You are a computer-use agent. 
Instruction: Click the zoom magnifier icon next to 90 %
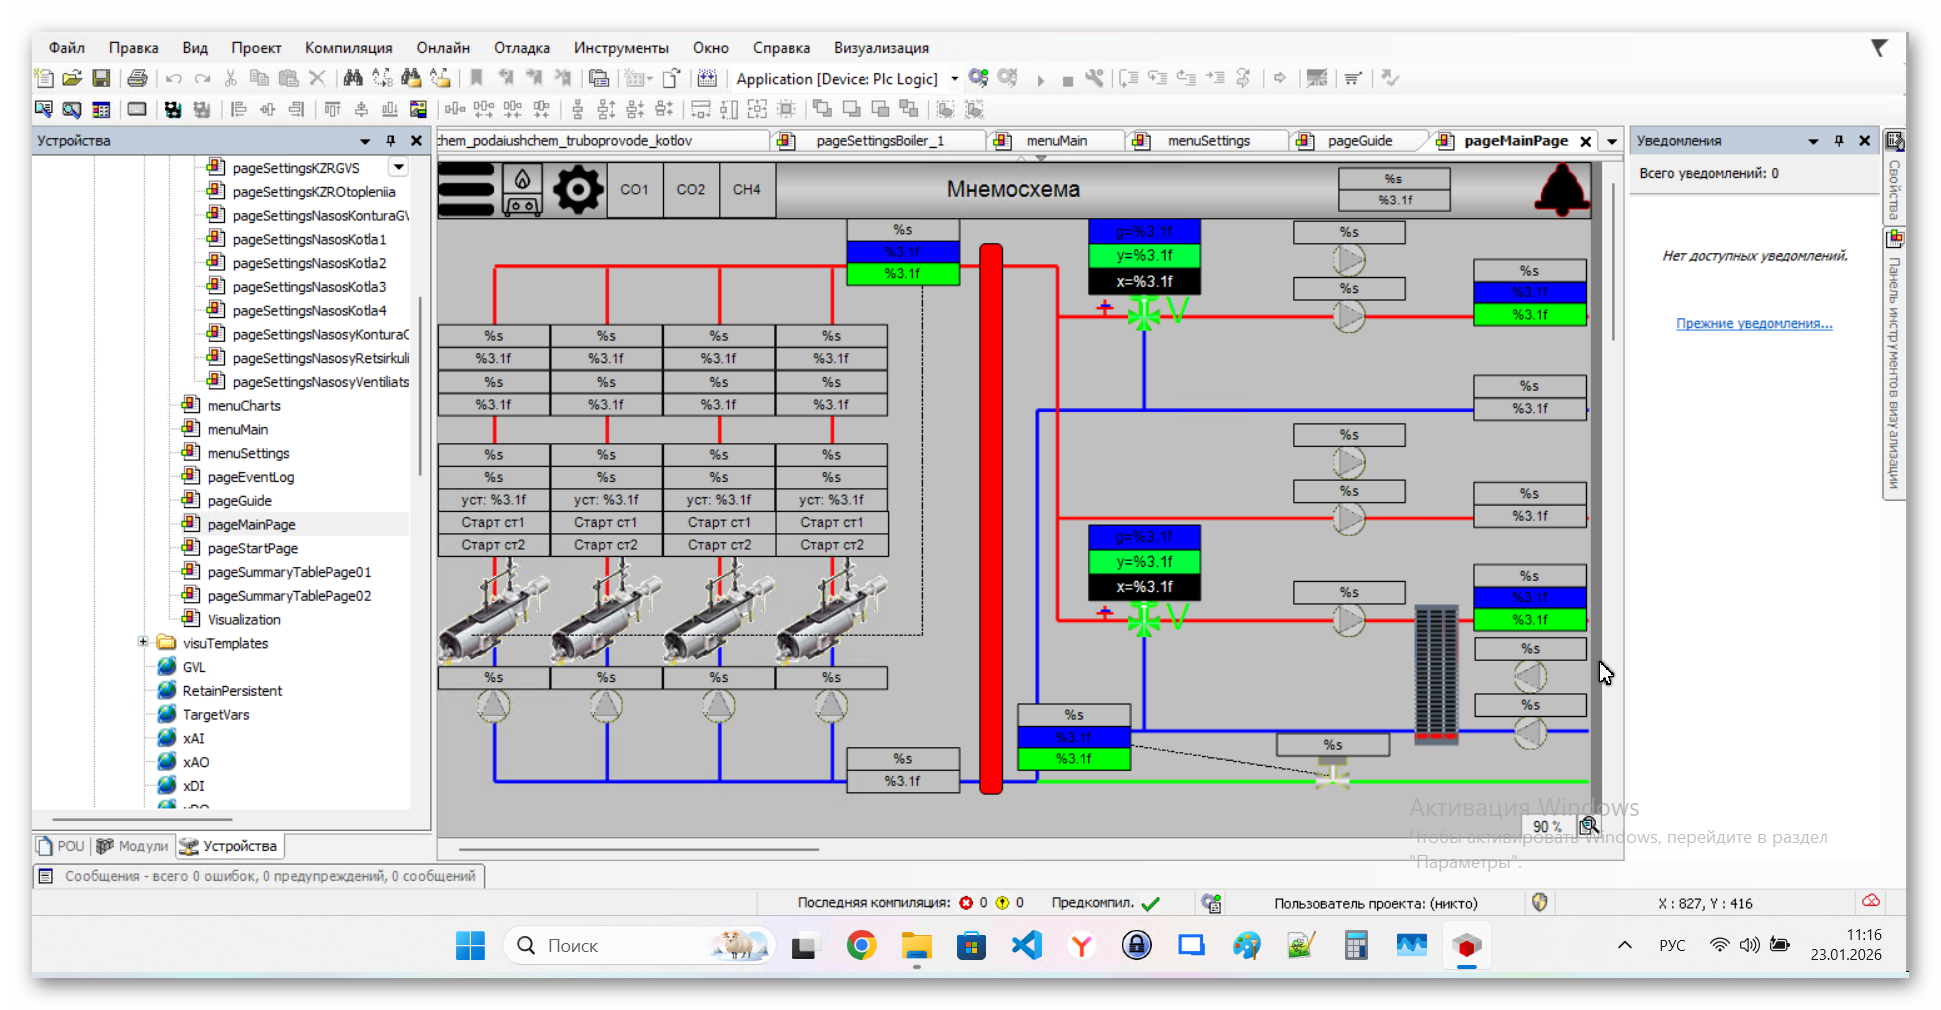point(1588,826)
